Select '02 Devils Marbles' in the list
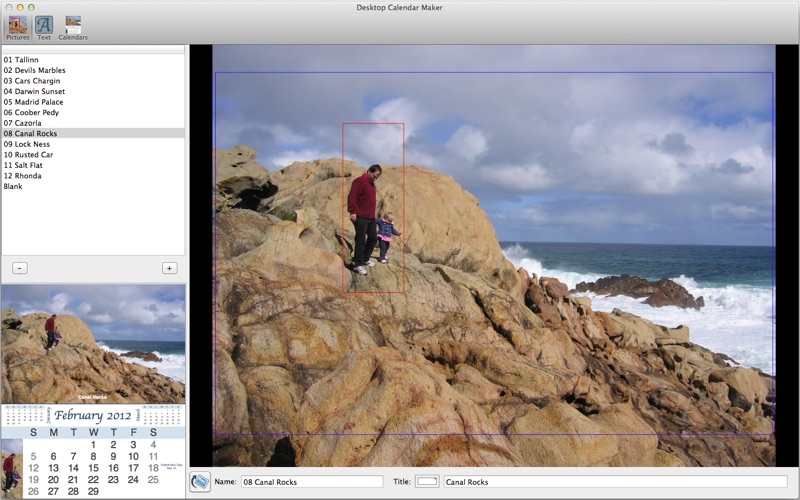800x500 pixels. click(x=93, y=70)
